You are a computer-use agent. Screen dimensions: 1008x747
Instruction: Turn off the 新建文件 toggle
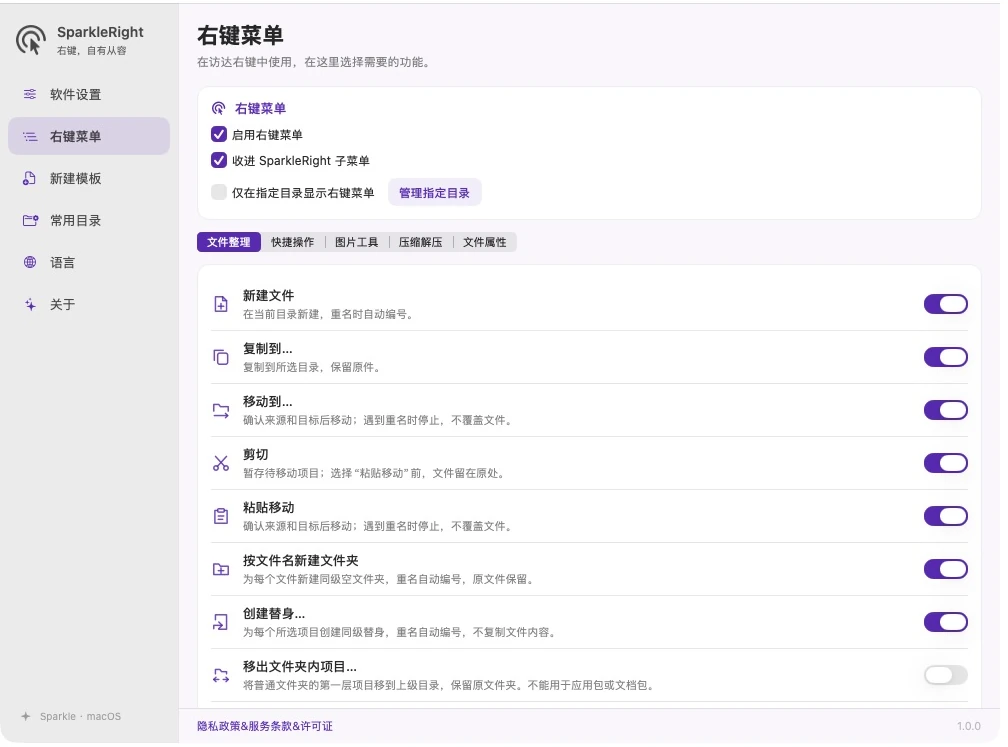click(946, 304)
